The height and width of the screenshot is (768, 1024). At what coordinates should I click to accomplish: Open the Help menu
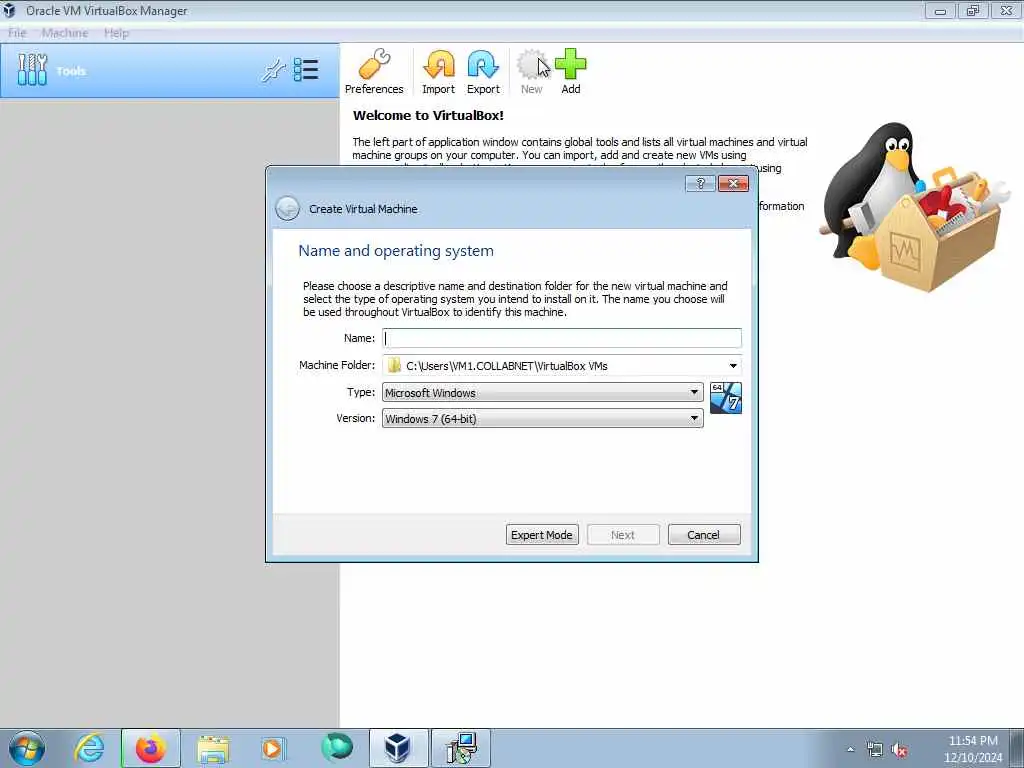[x=116, y=33]
